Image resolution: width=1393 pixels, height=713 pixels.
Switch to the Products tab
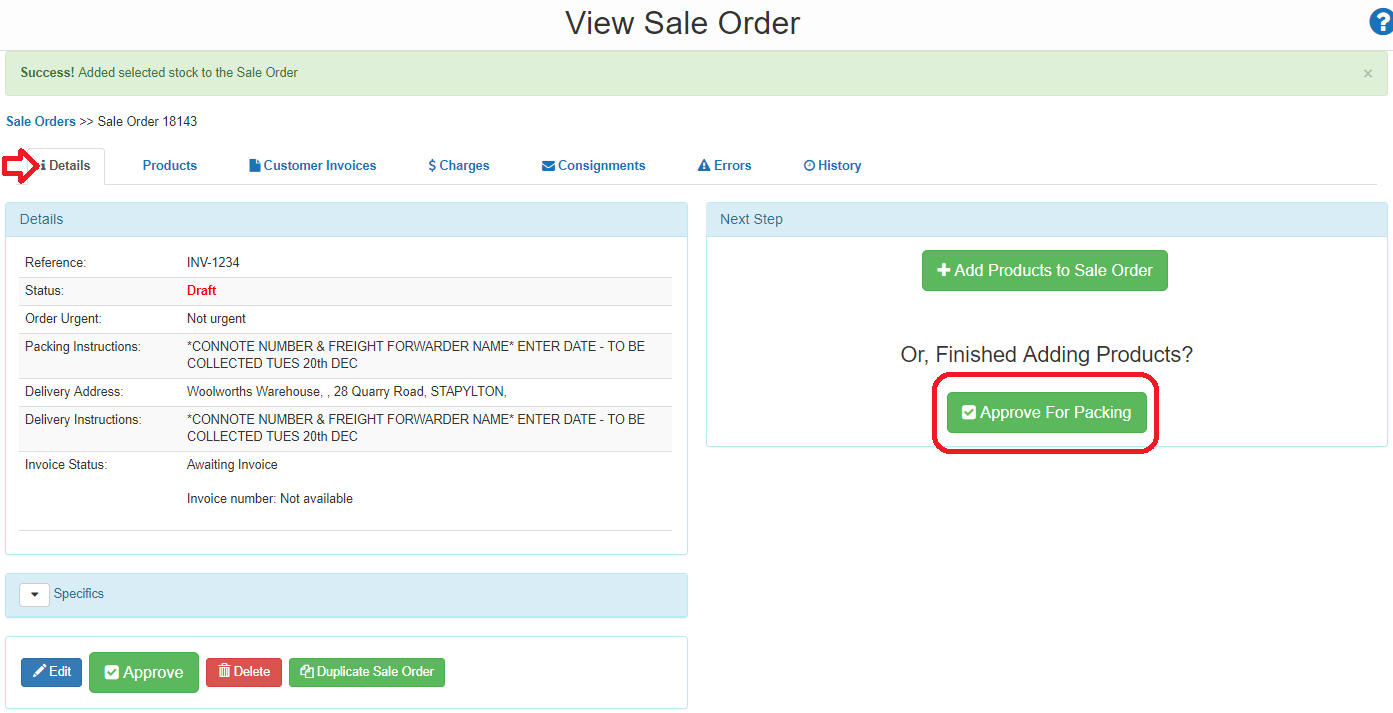(170, 166)
